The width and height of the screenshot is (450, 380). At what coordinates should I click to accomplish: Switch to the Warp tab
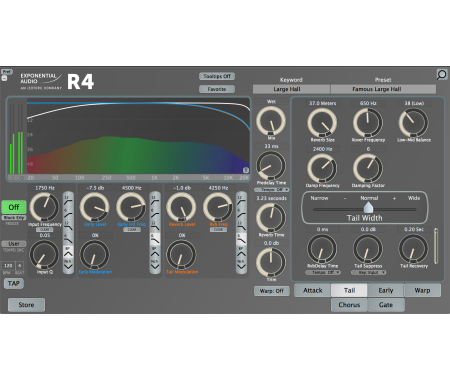pyautogui.click(x=422, y=290)
